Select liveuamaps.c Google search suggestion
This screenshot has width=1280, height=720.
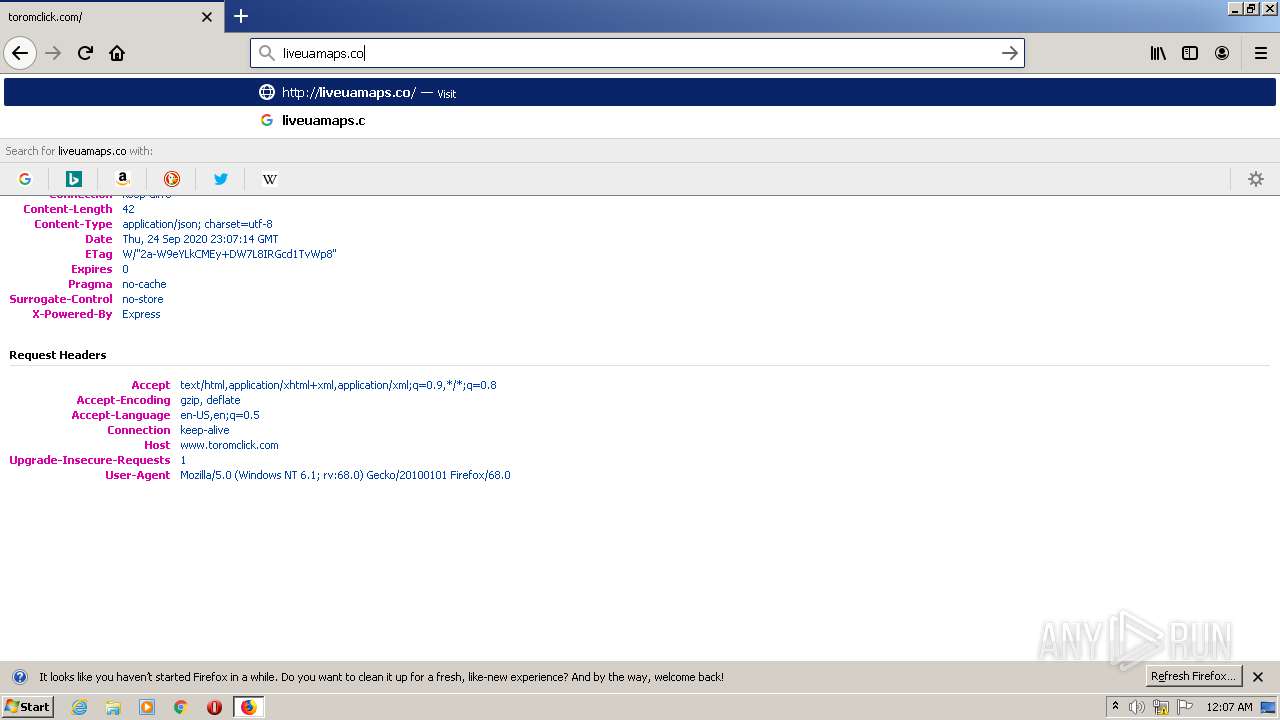click(x=640, y=120)
